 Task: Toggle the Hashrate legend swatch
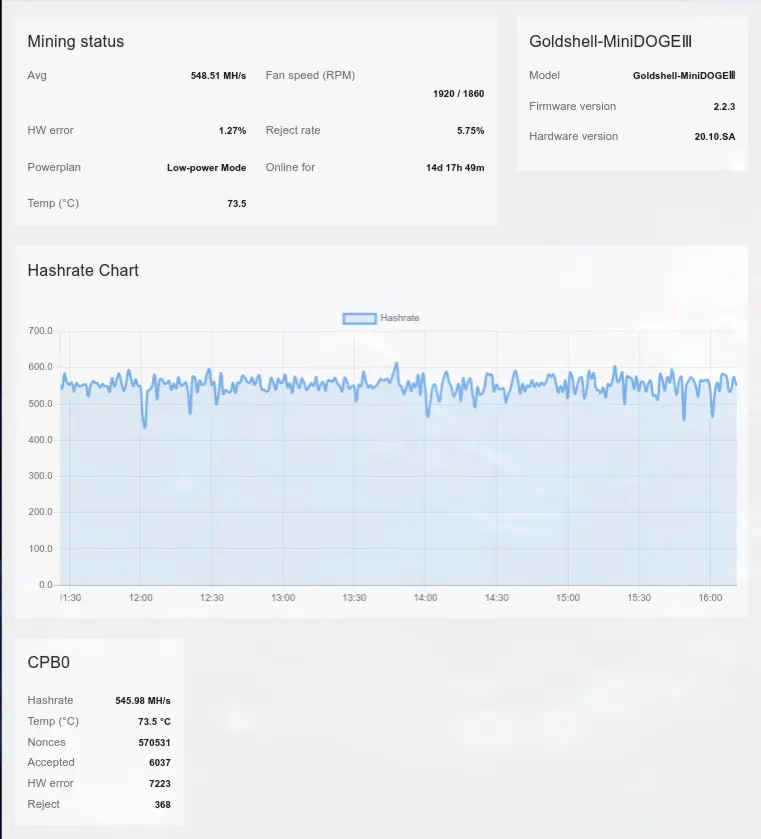click(x=360, y=318)
